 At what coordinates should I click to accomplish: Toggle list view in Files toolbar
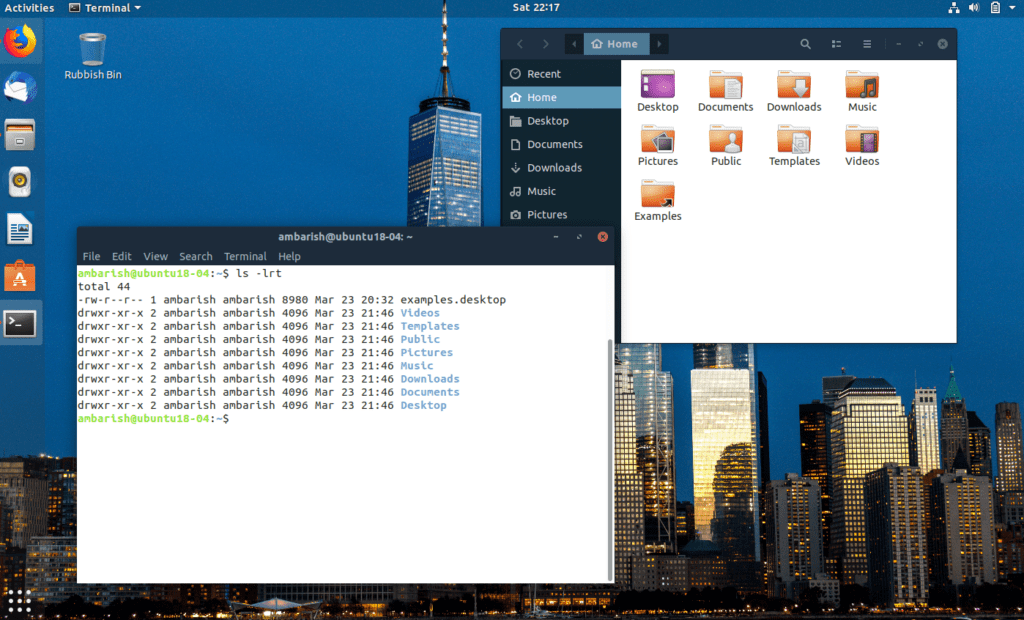[836, 44]
